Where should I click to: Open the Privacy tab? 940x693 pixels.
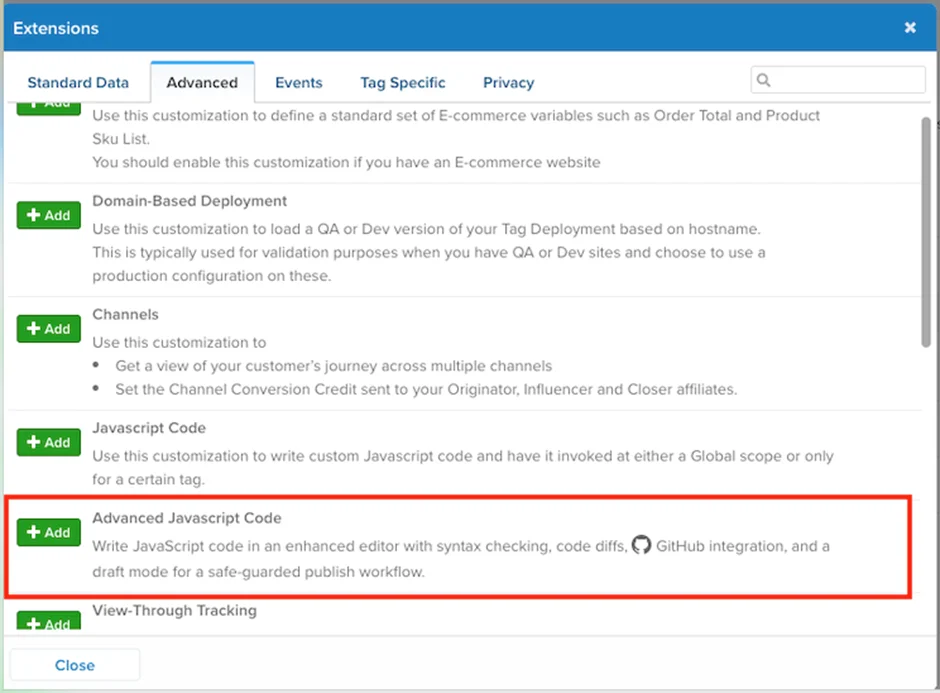508,82
